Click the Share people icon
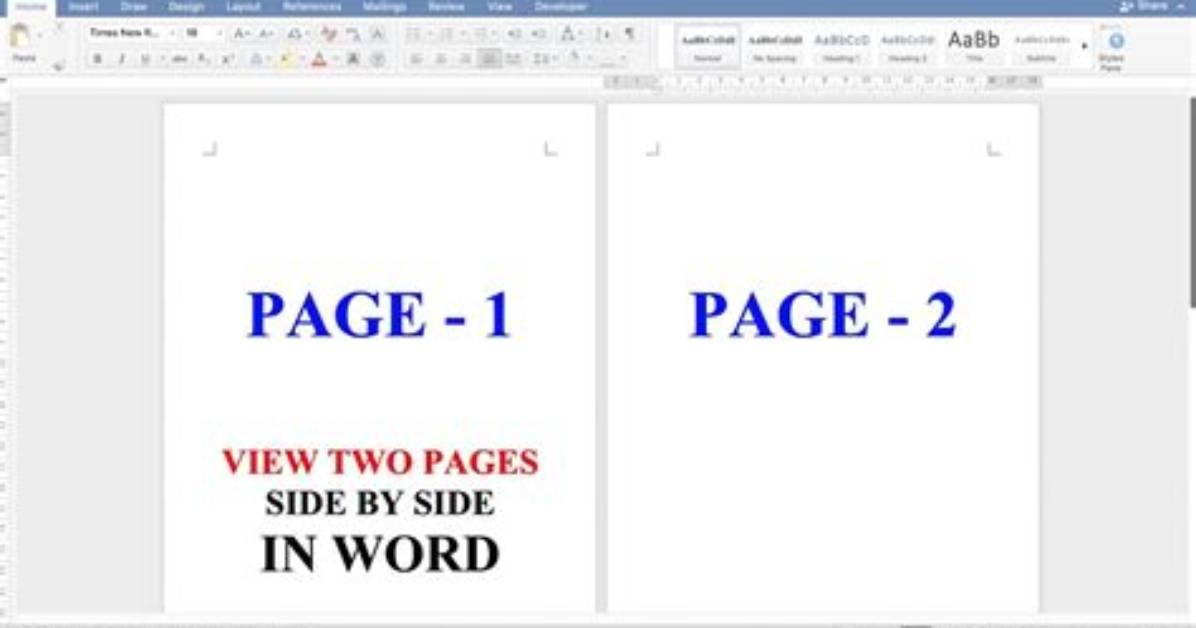Image resolution: width=1196 pixels, height=628 pixels. point(1127,6)
